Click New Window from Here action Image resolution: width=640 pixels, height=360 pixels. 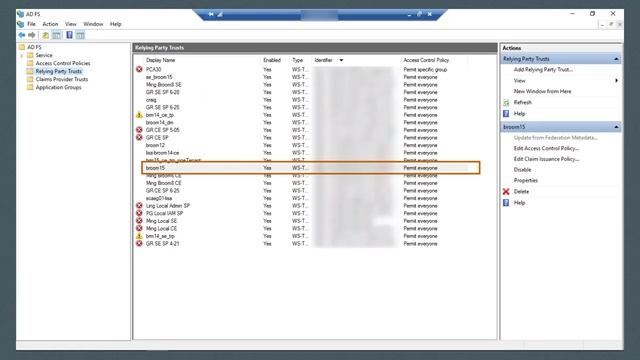pyautogui.click(x=542, y=91)
